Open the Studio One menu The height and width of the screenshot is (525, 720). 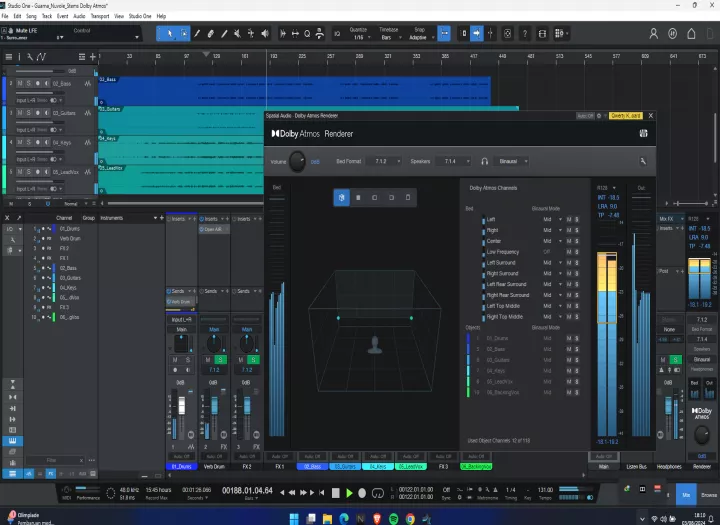(140, 16)
